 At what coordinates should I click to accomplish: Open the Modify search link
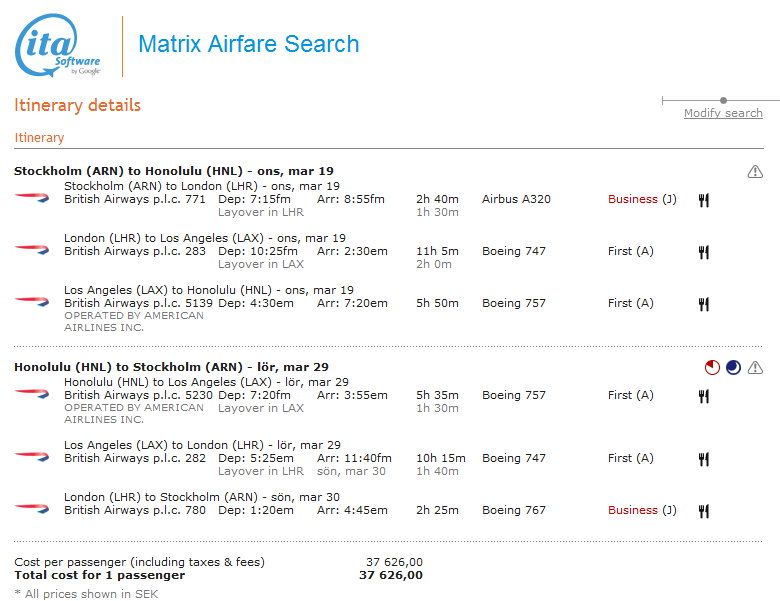pos(723,113)
